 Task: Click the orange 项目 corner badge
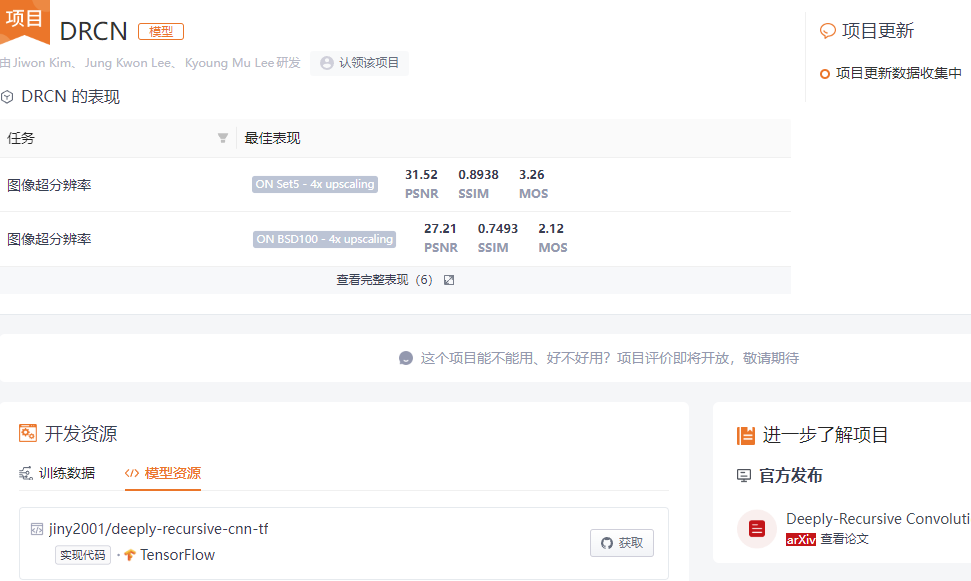pyautogui.click(x=24, y=20)
